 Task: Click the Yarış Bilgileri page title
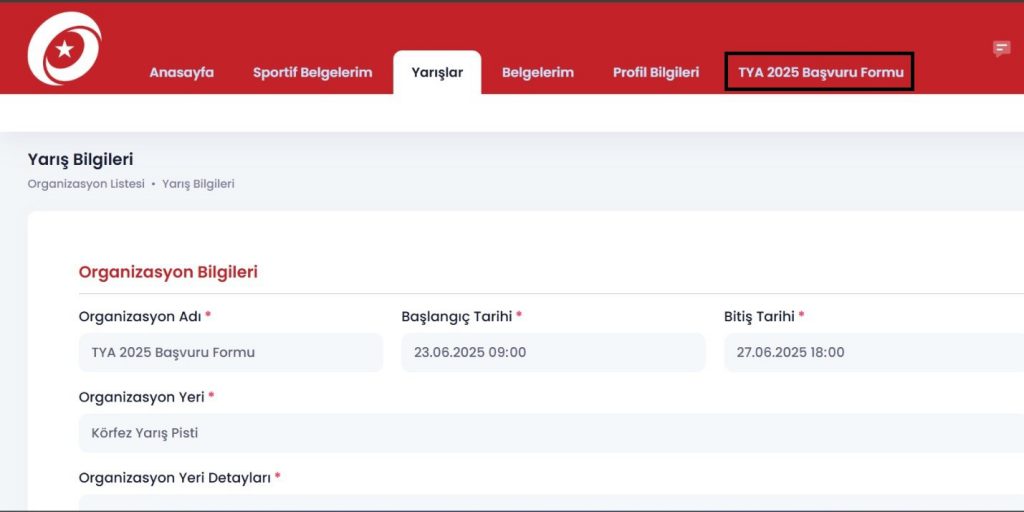[80, 159]
